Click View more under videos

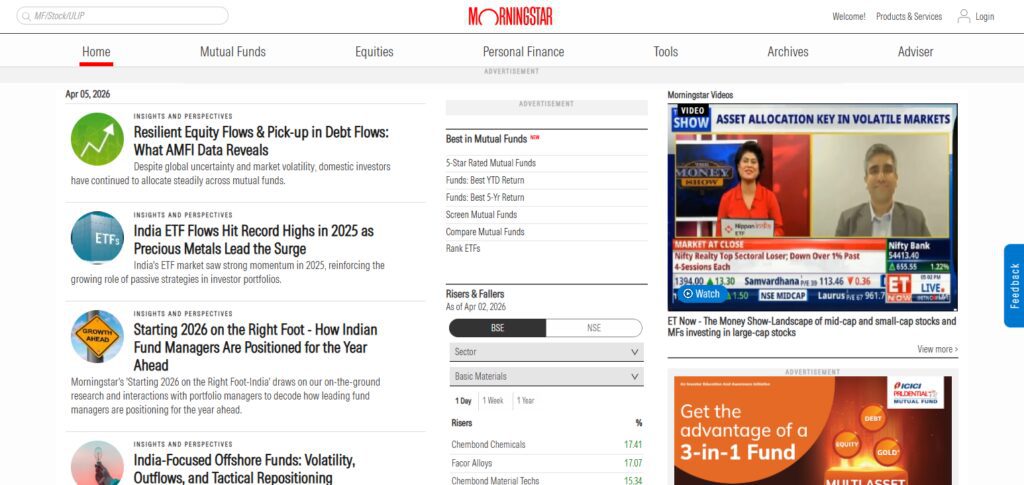tap(938, 349)
